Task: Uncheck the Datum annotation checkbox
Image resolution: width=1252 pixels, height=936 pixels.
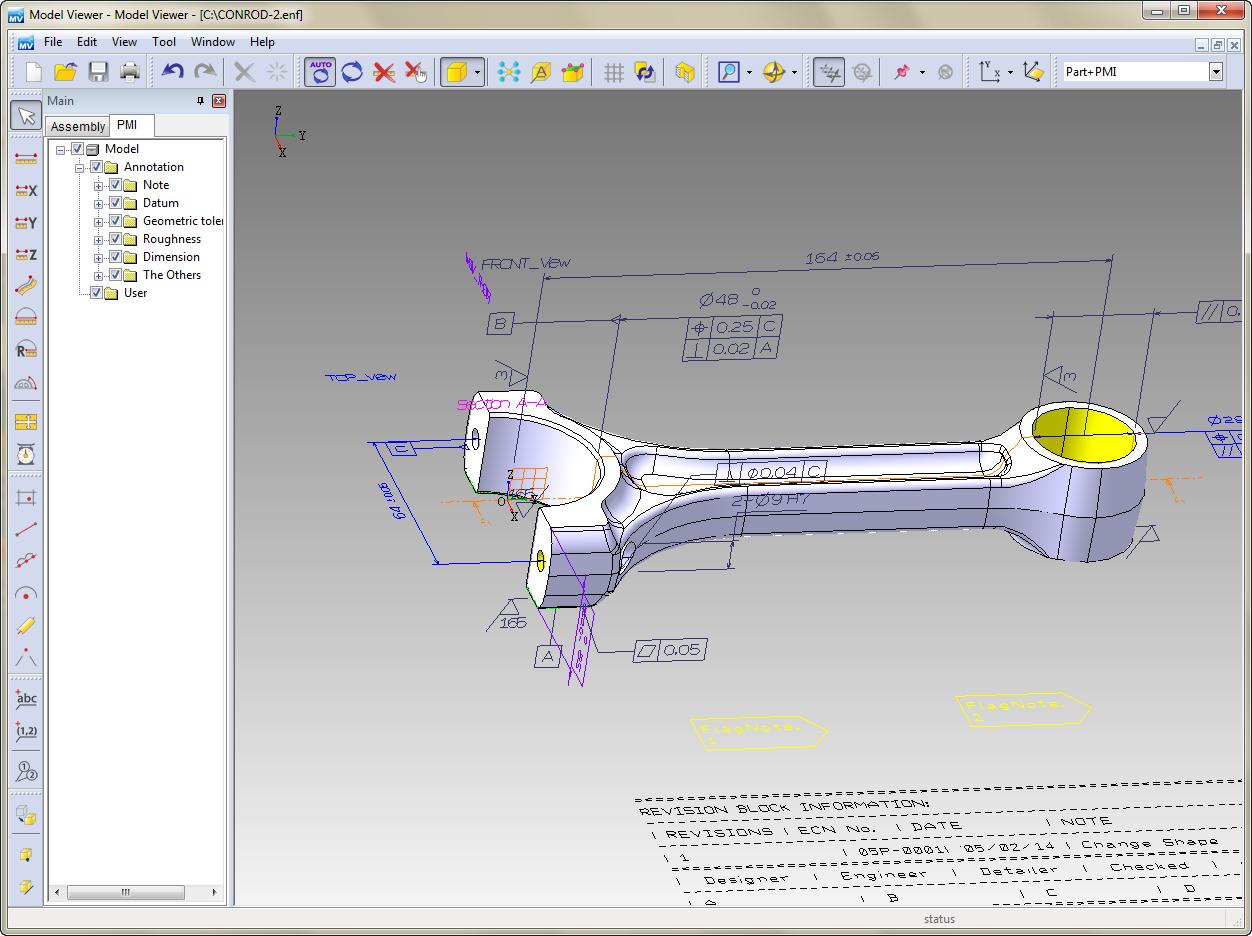Action: pos(115,202)
